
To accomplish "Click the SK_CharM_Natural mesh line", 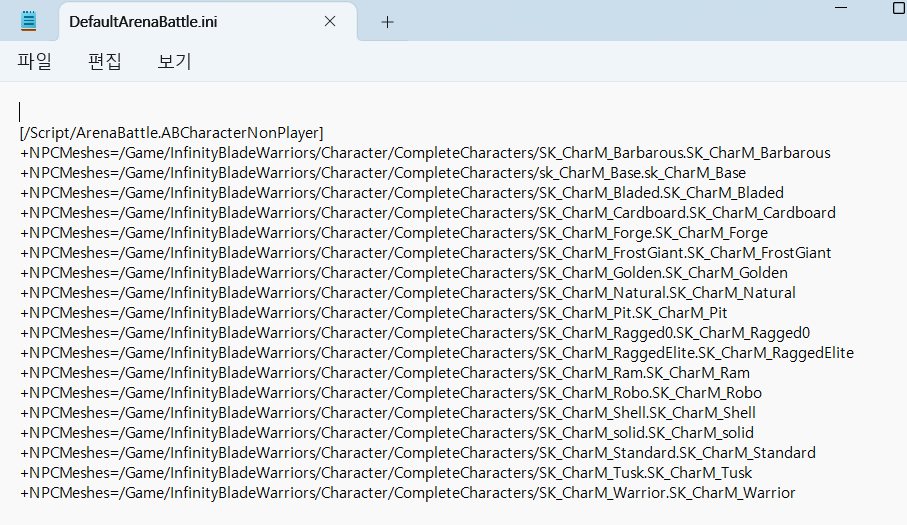I will (408, 293).
